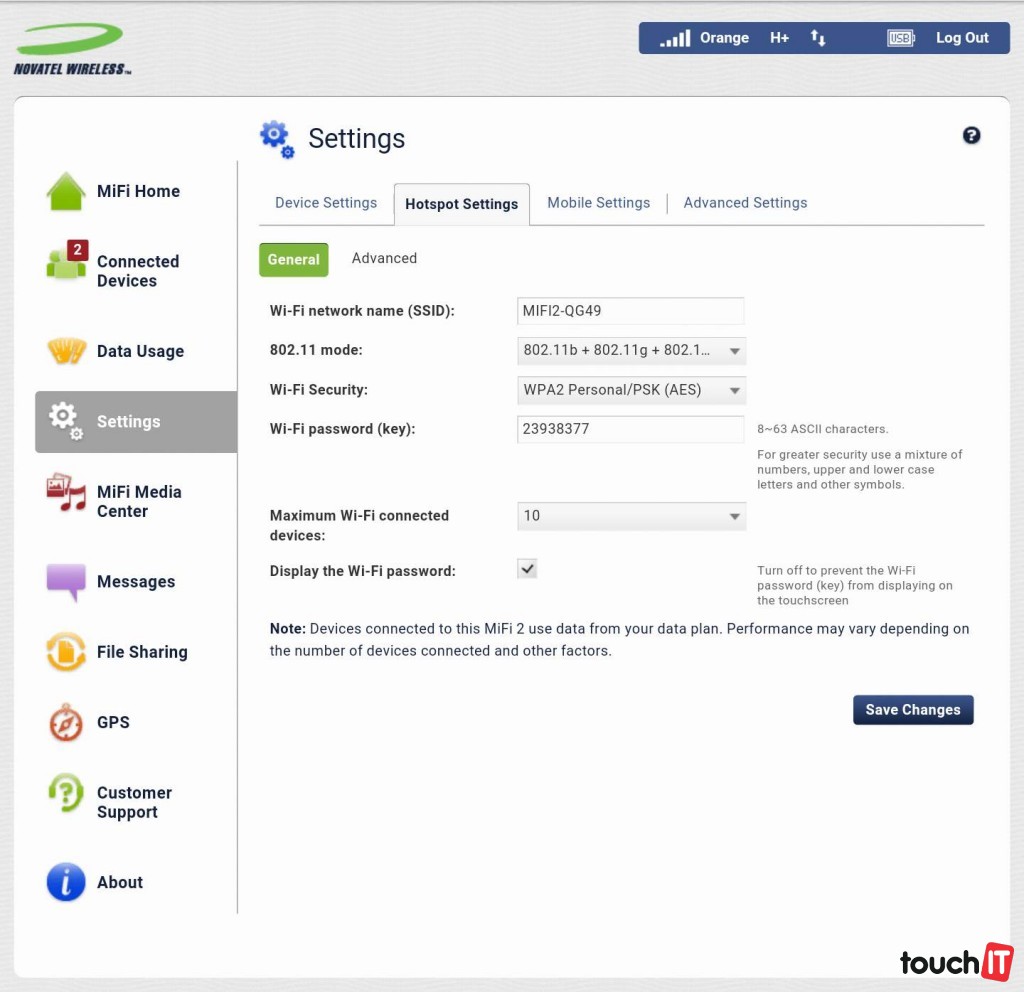
Task: Open the GPS compass icon
Action: click(x=66, y=722)
